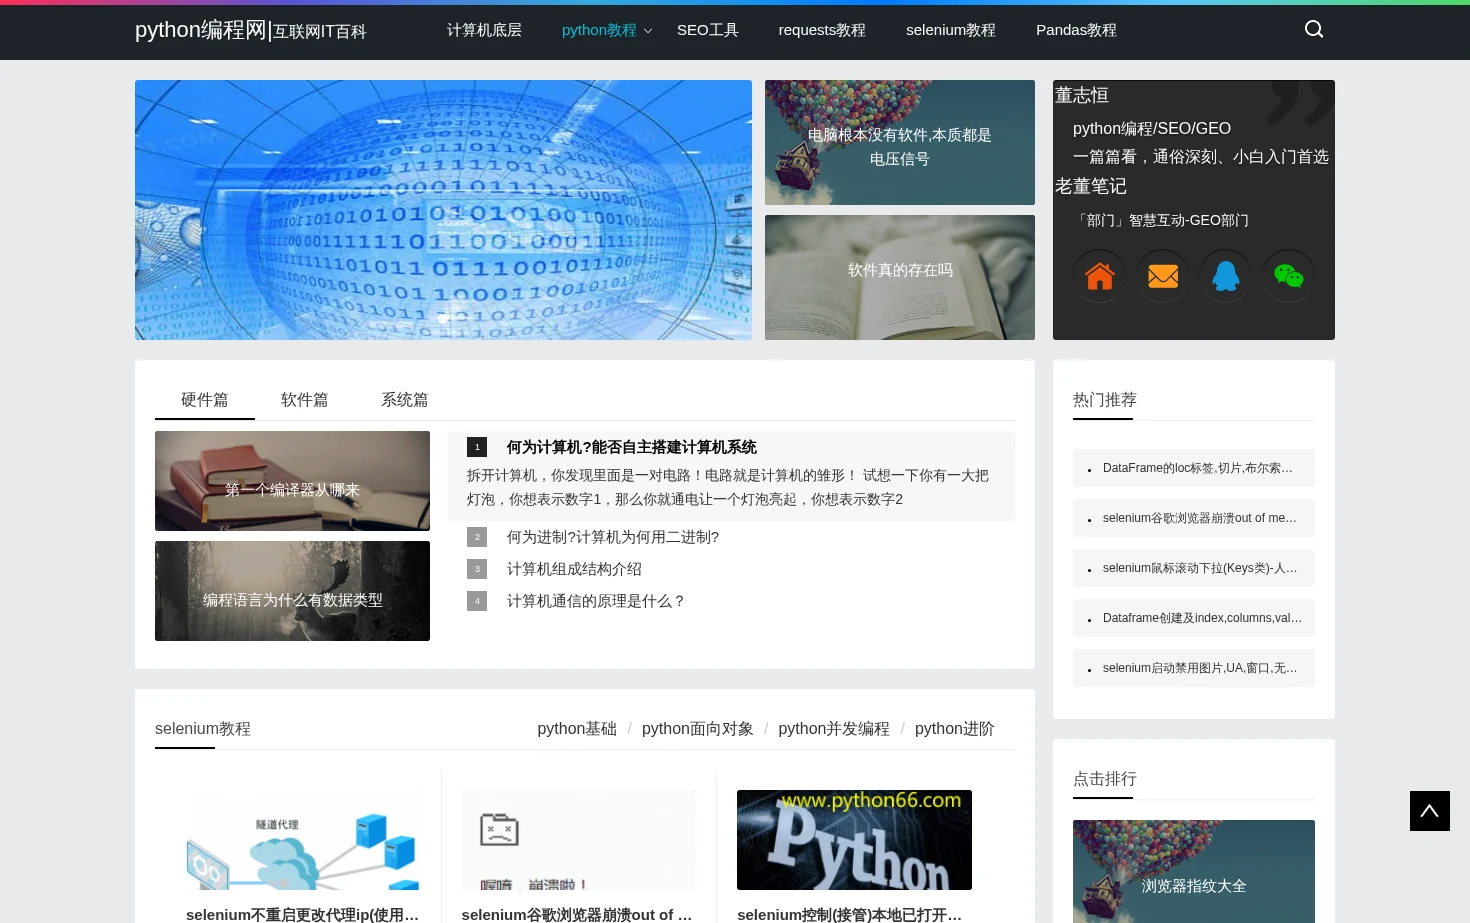Open the browser crash article thumbnail
This screenshot has width=1470, height=923.
tap(579, 840)
